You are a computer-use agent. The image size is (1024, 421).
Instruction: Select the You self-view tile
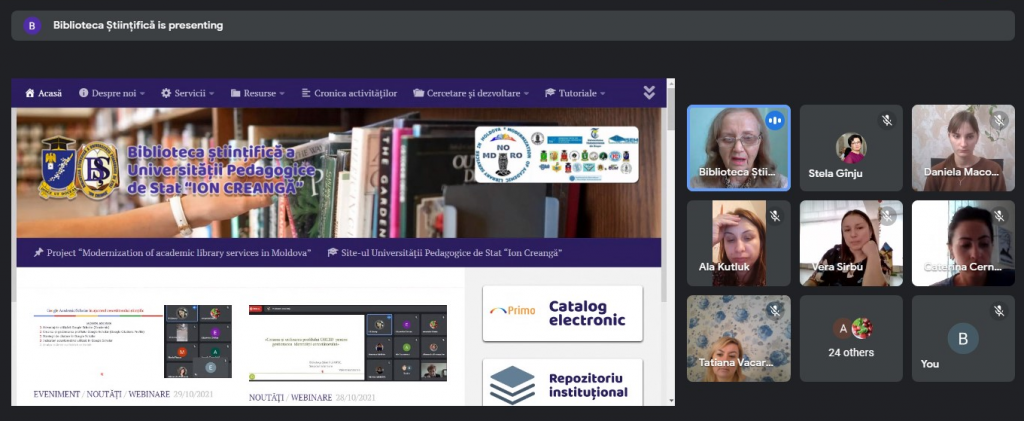pyautogui.click(x=963, y=338)
